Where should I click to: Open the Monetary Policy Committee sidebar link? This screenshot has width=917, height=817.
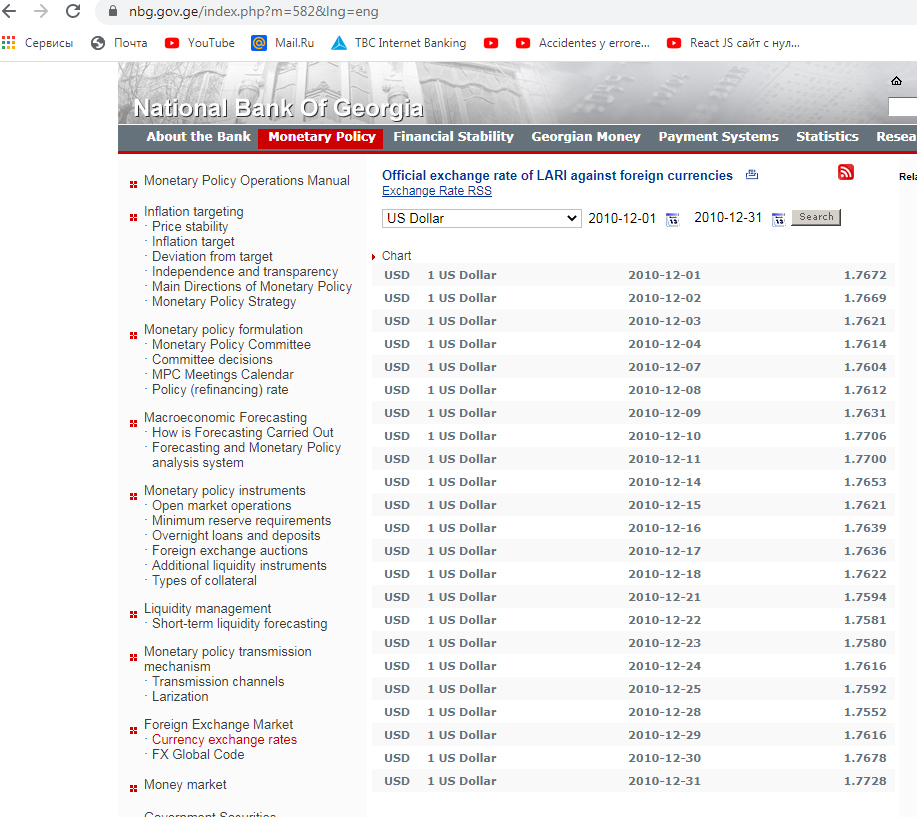231,344
